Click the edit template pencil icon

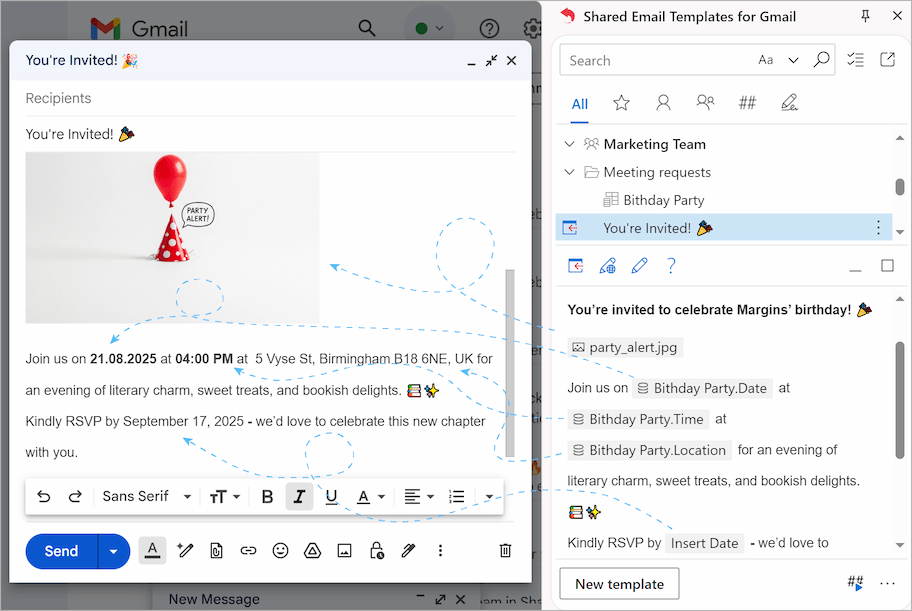(x=639, y=266)
